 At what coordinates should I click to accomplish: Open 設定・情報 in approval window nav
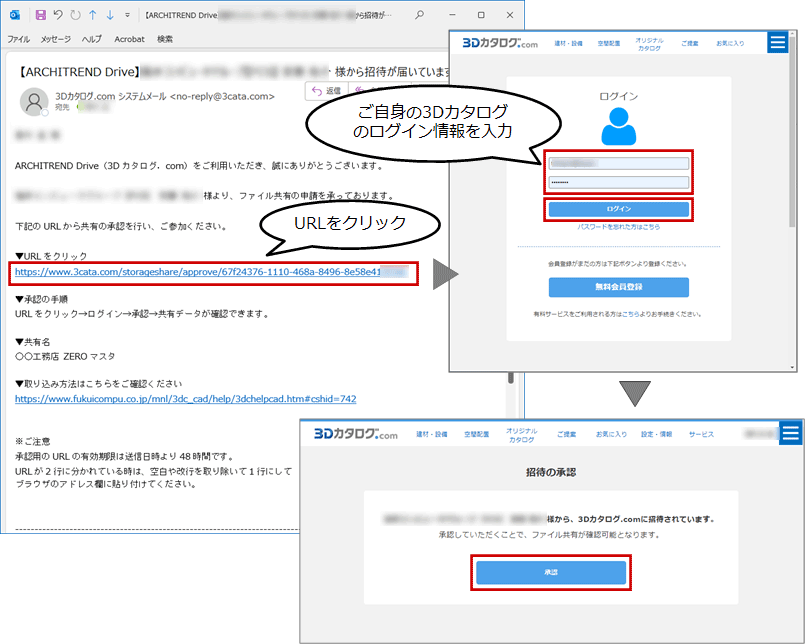(x=657, y=434)
